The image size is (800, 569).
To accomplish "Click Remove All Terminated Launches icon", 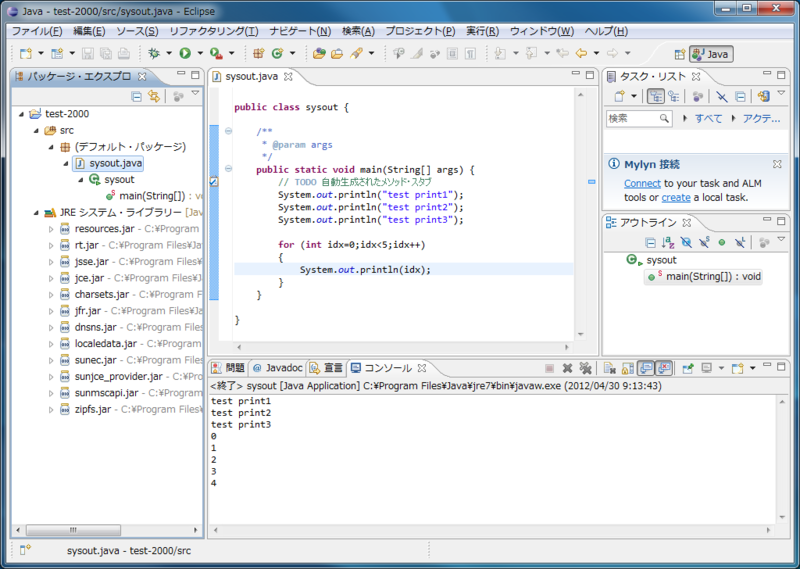I will (x=585, y=368).
